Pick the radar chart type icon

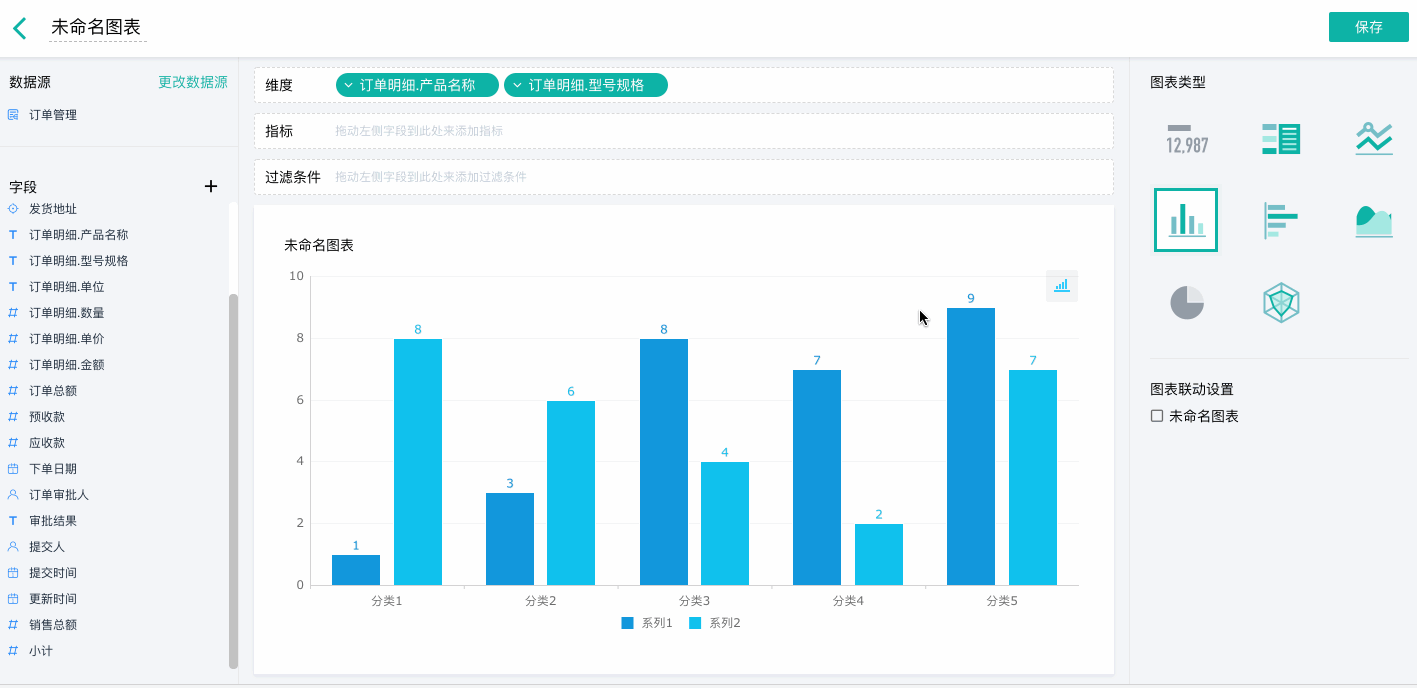click(x=1281, y=302)
